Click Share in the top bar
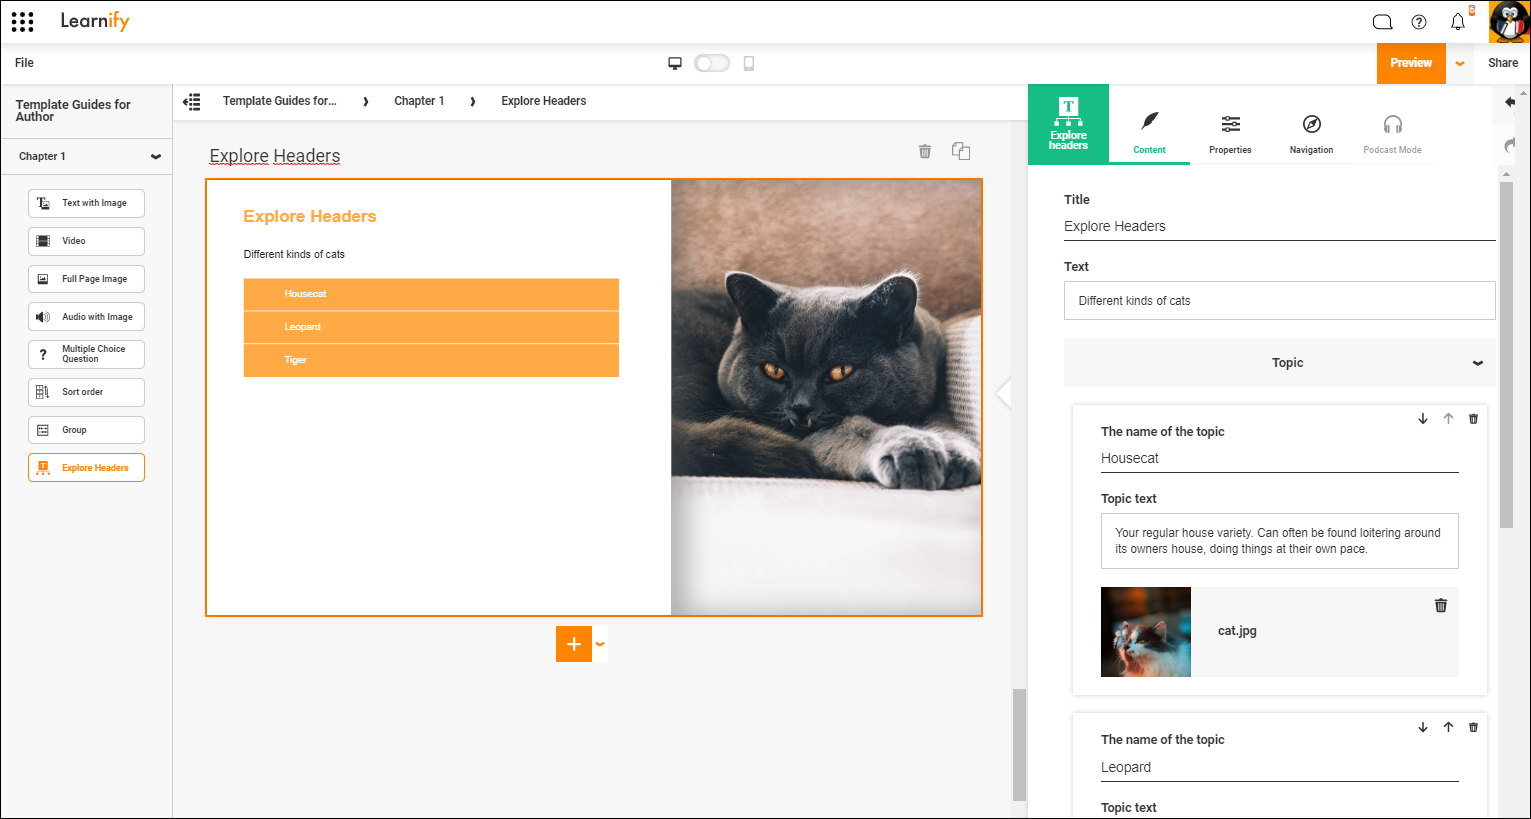Screen dimensions: 1531x819 [x=1503, y=62]
